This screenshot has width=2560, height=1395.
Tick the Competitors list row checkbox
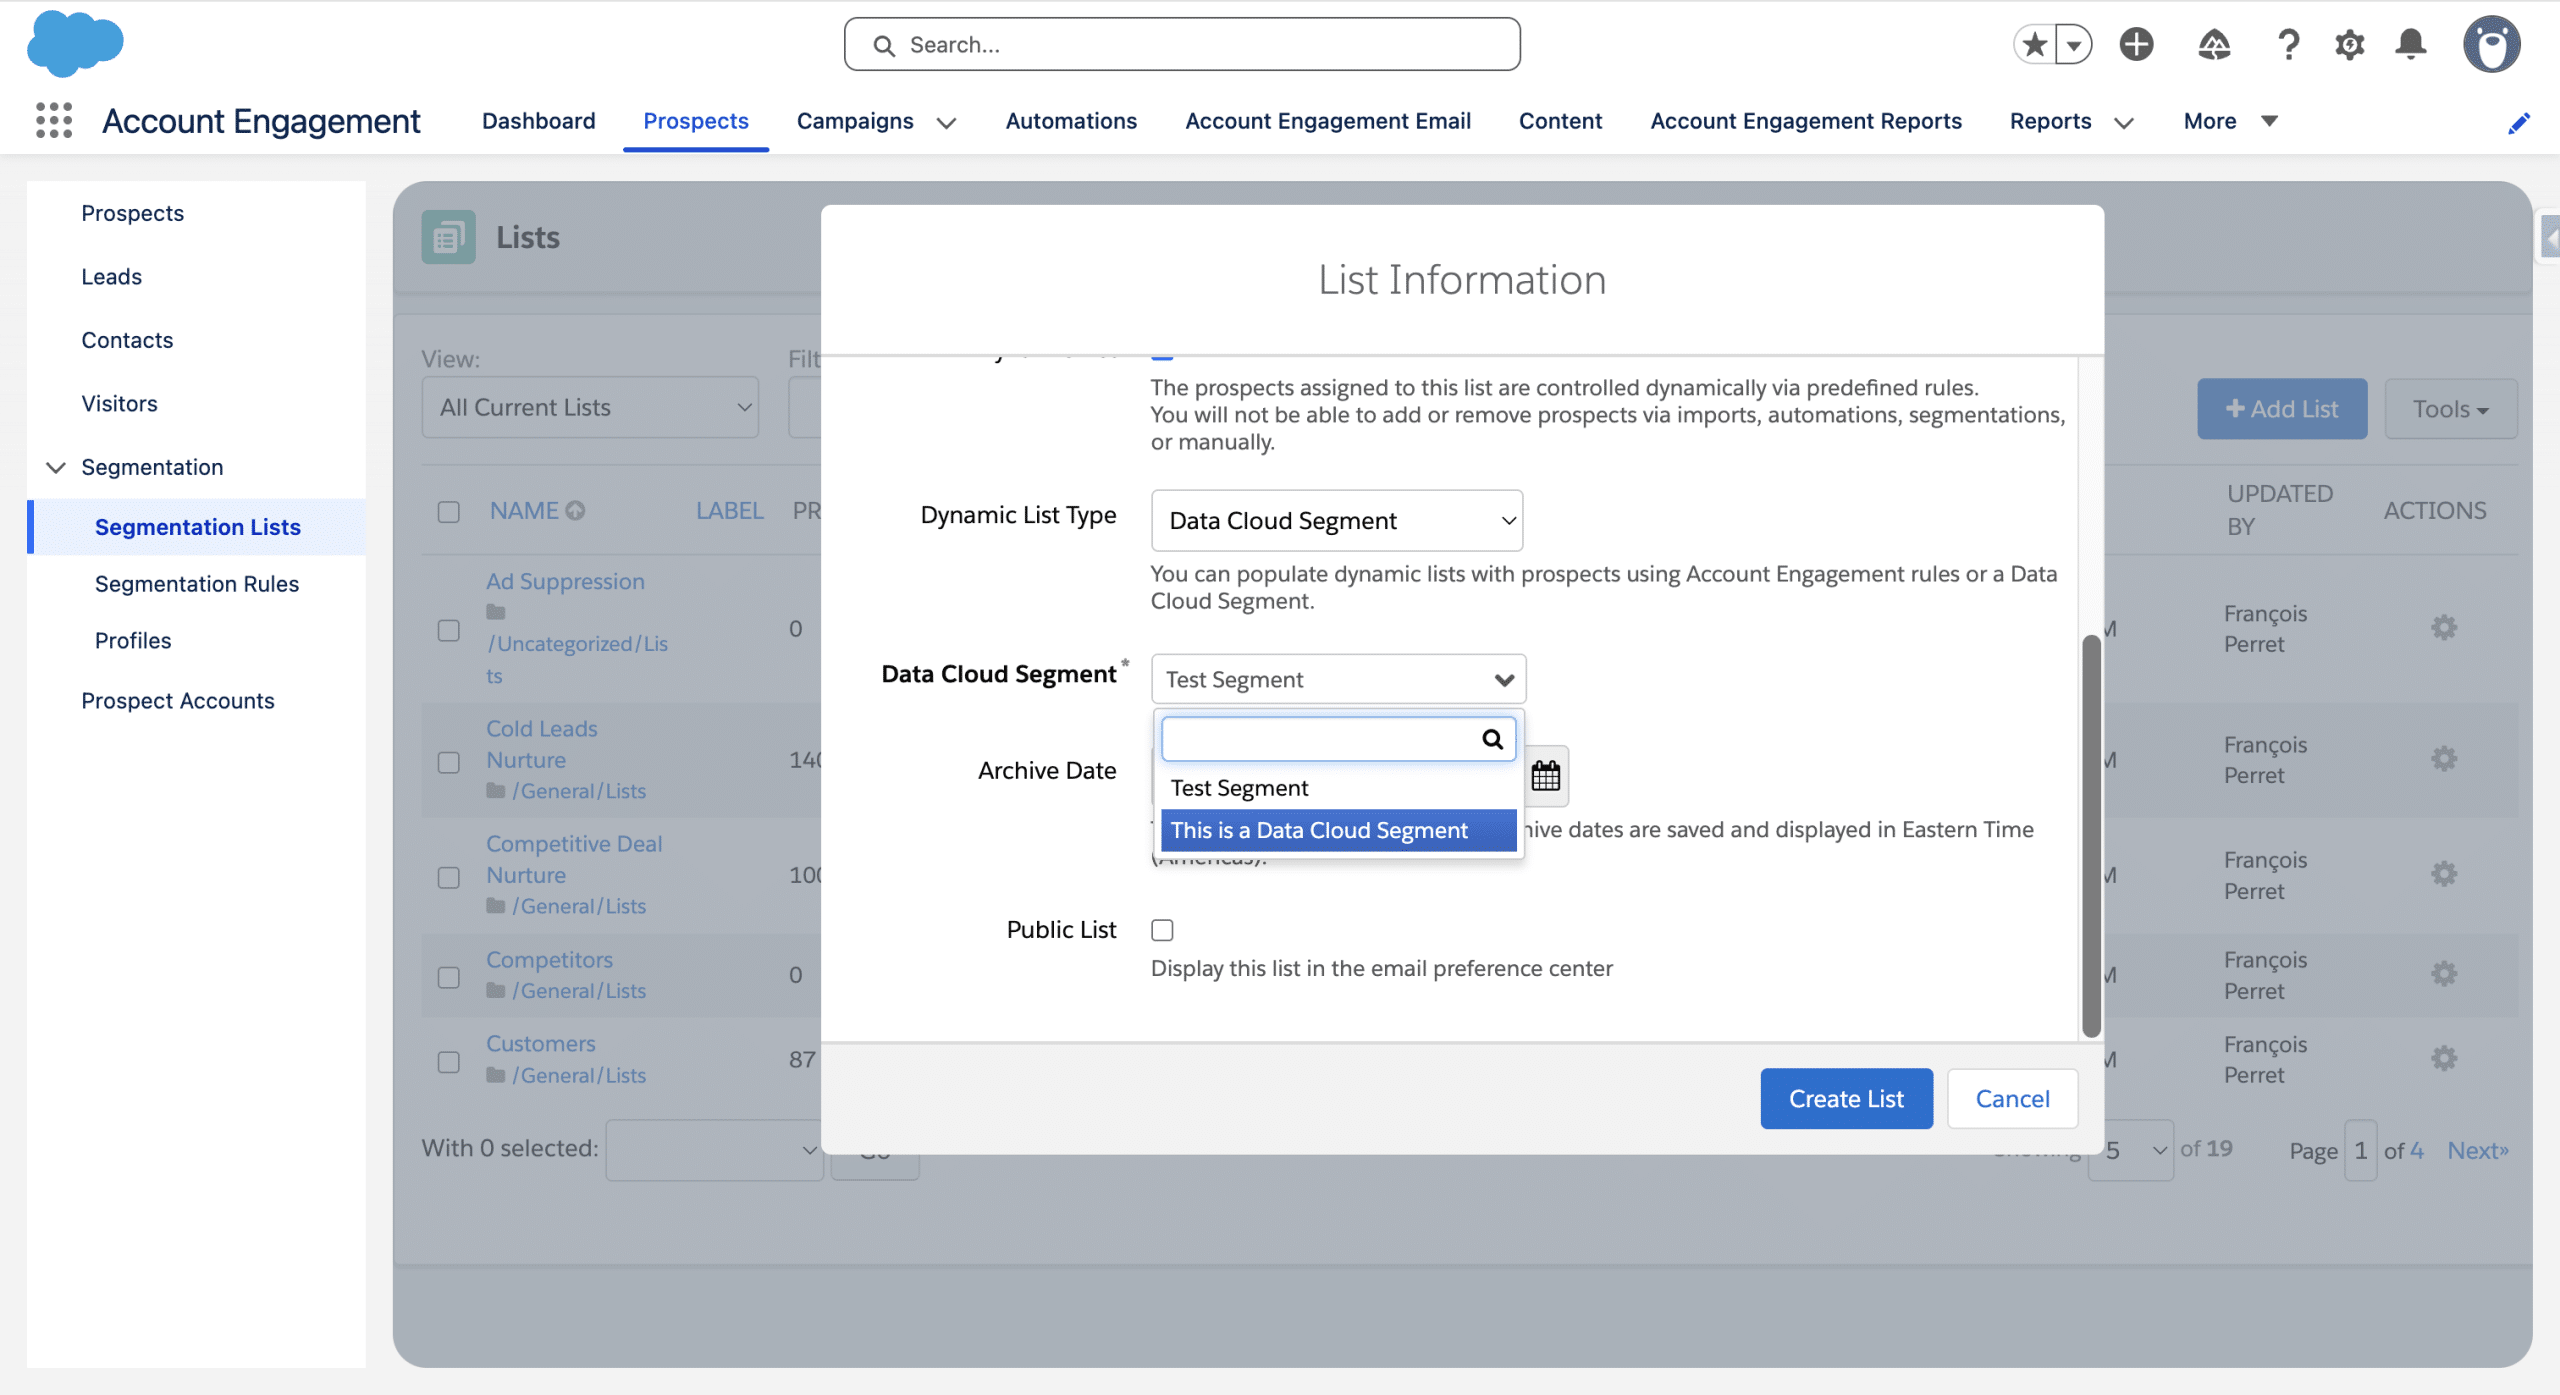pyautogui.click(x=449, y=976)
